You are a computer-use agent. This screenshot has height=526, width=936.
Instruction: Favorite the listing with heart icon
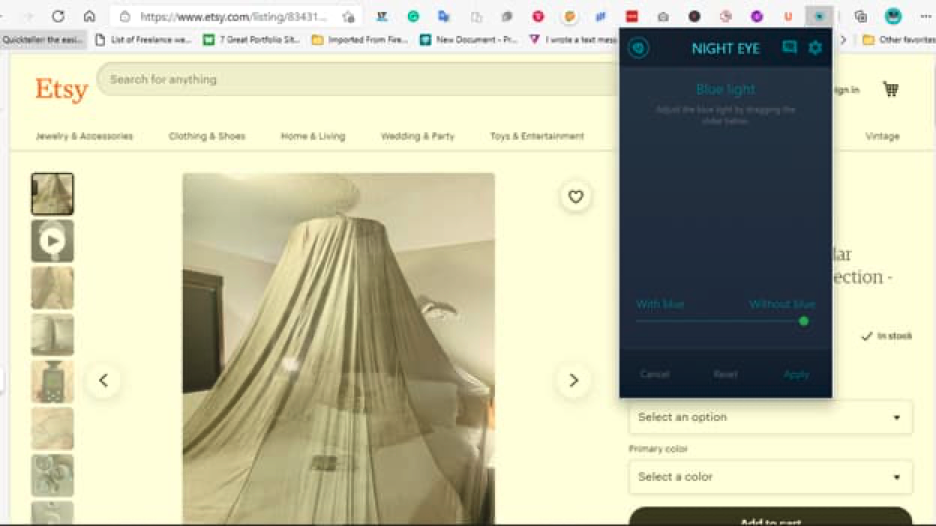pyautogui.click(x=575, y=196)
